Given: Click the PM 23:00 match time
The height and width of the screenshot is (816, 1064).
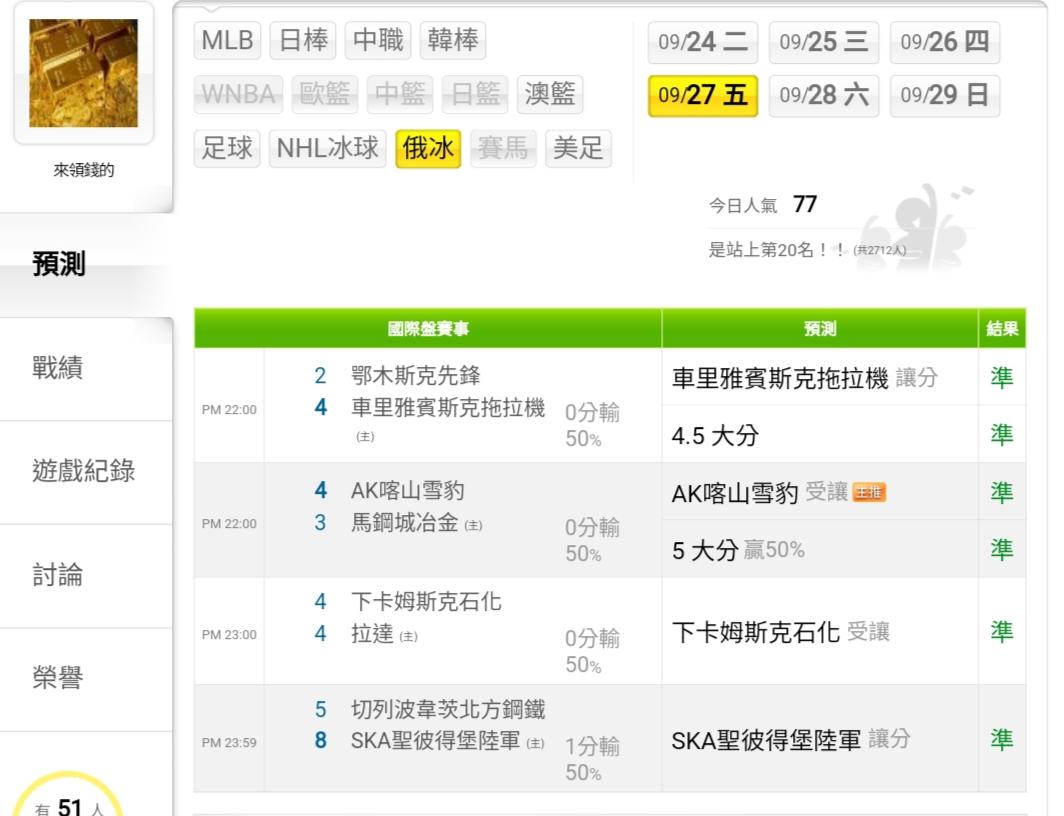Looking at the screenshot, I should 229,635.
